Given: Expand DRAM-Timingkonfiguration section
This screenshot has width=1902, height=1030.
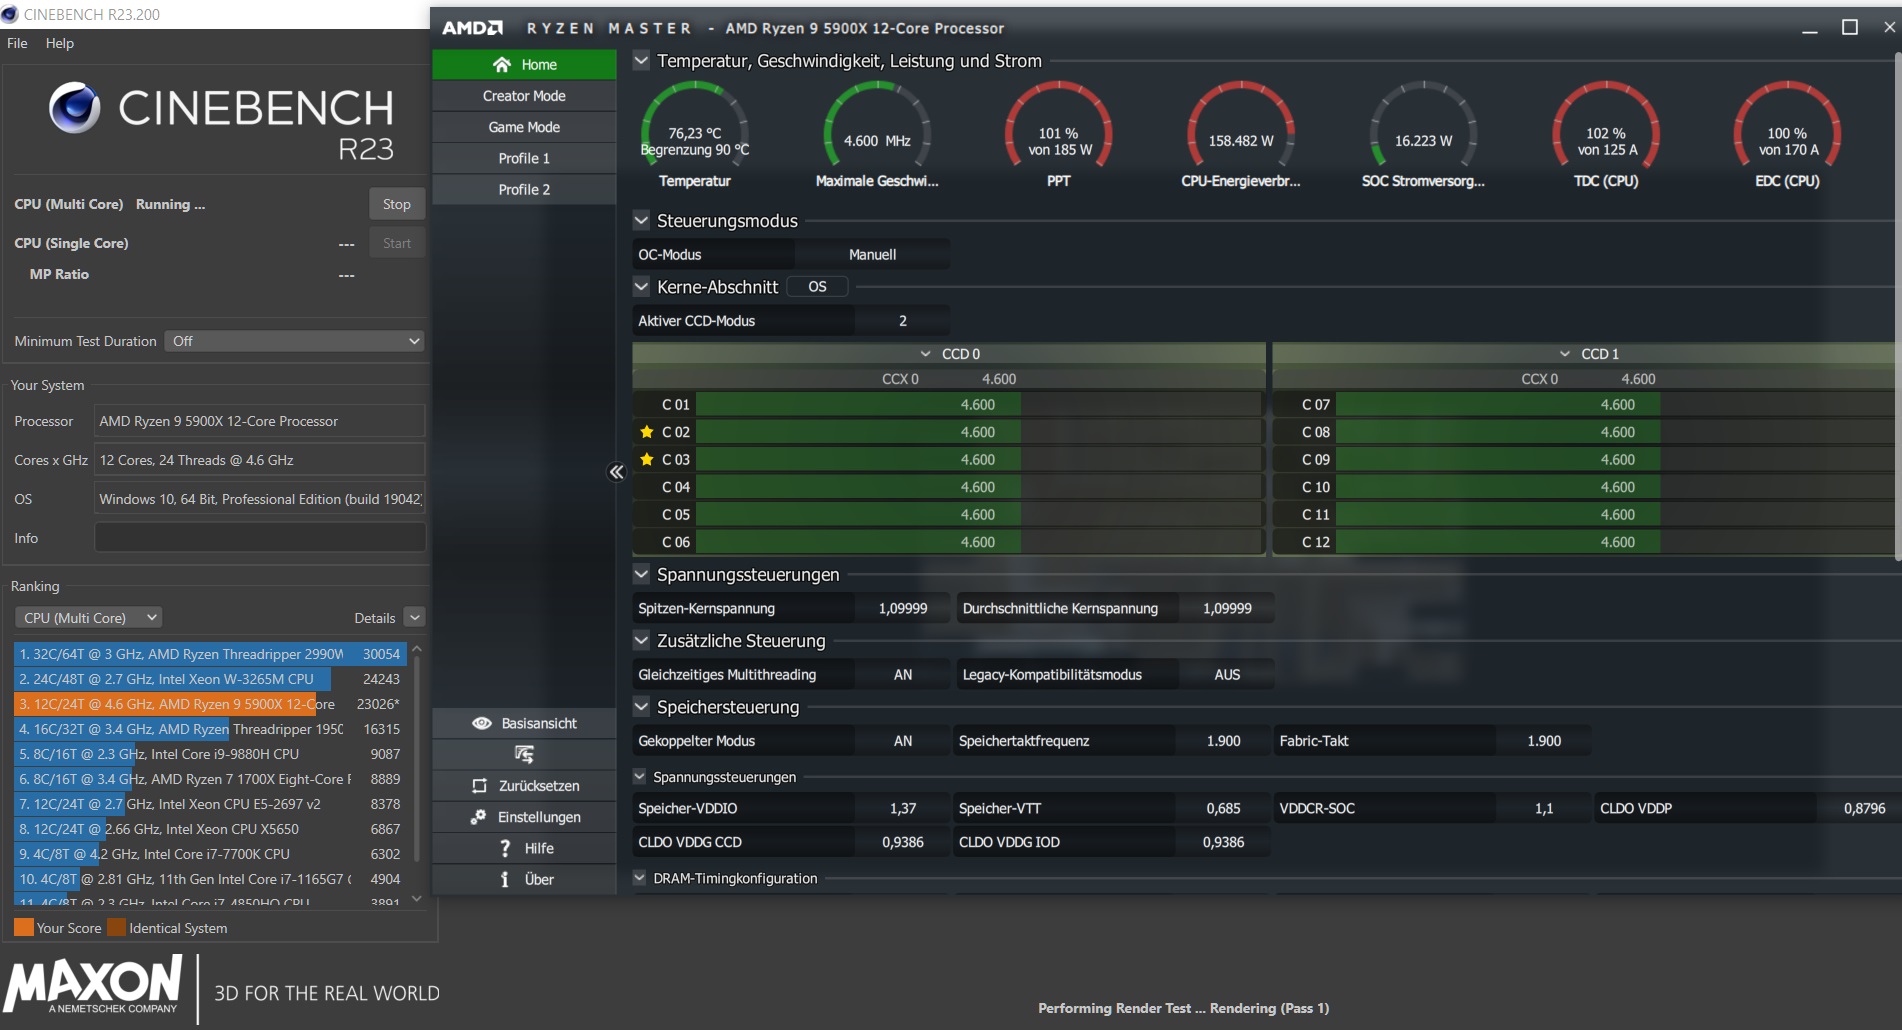Looking at the screenshot, I should coord(640,878).
